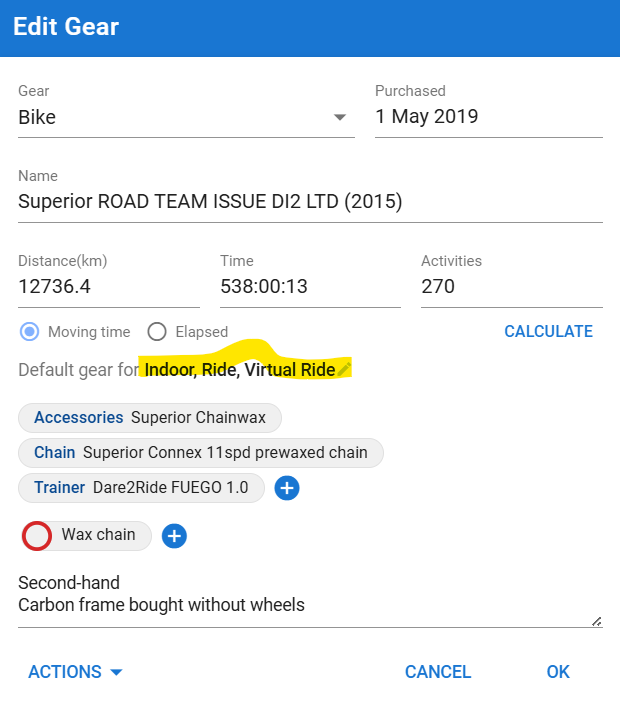Viewport: 620px width, 701px height.
Task: Click the red circle on Wax chain
Action: [x=37, y=536]
